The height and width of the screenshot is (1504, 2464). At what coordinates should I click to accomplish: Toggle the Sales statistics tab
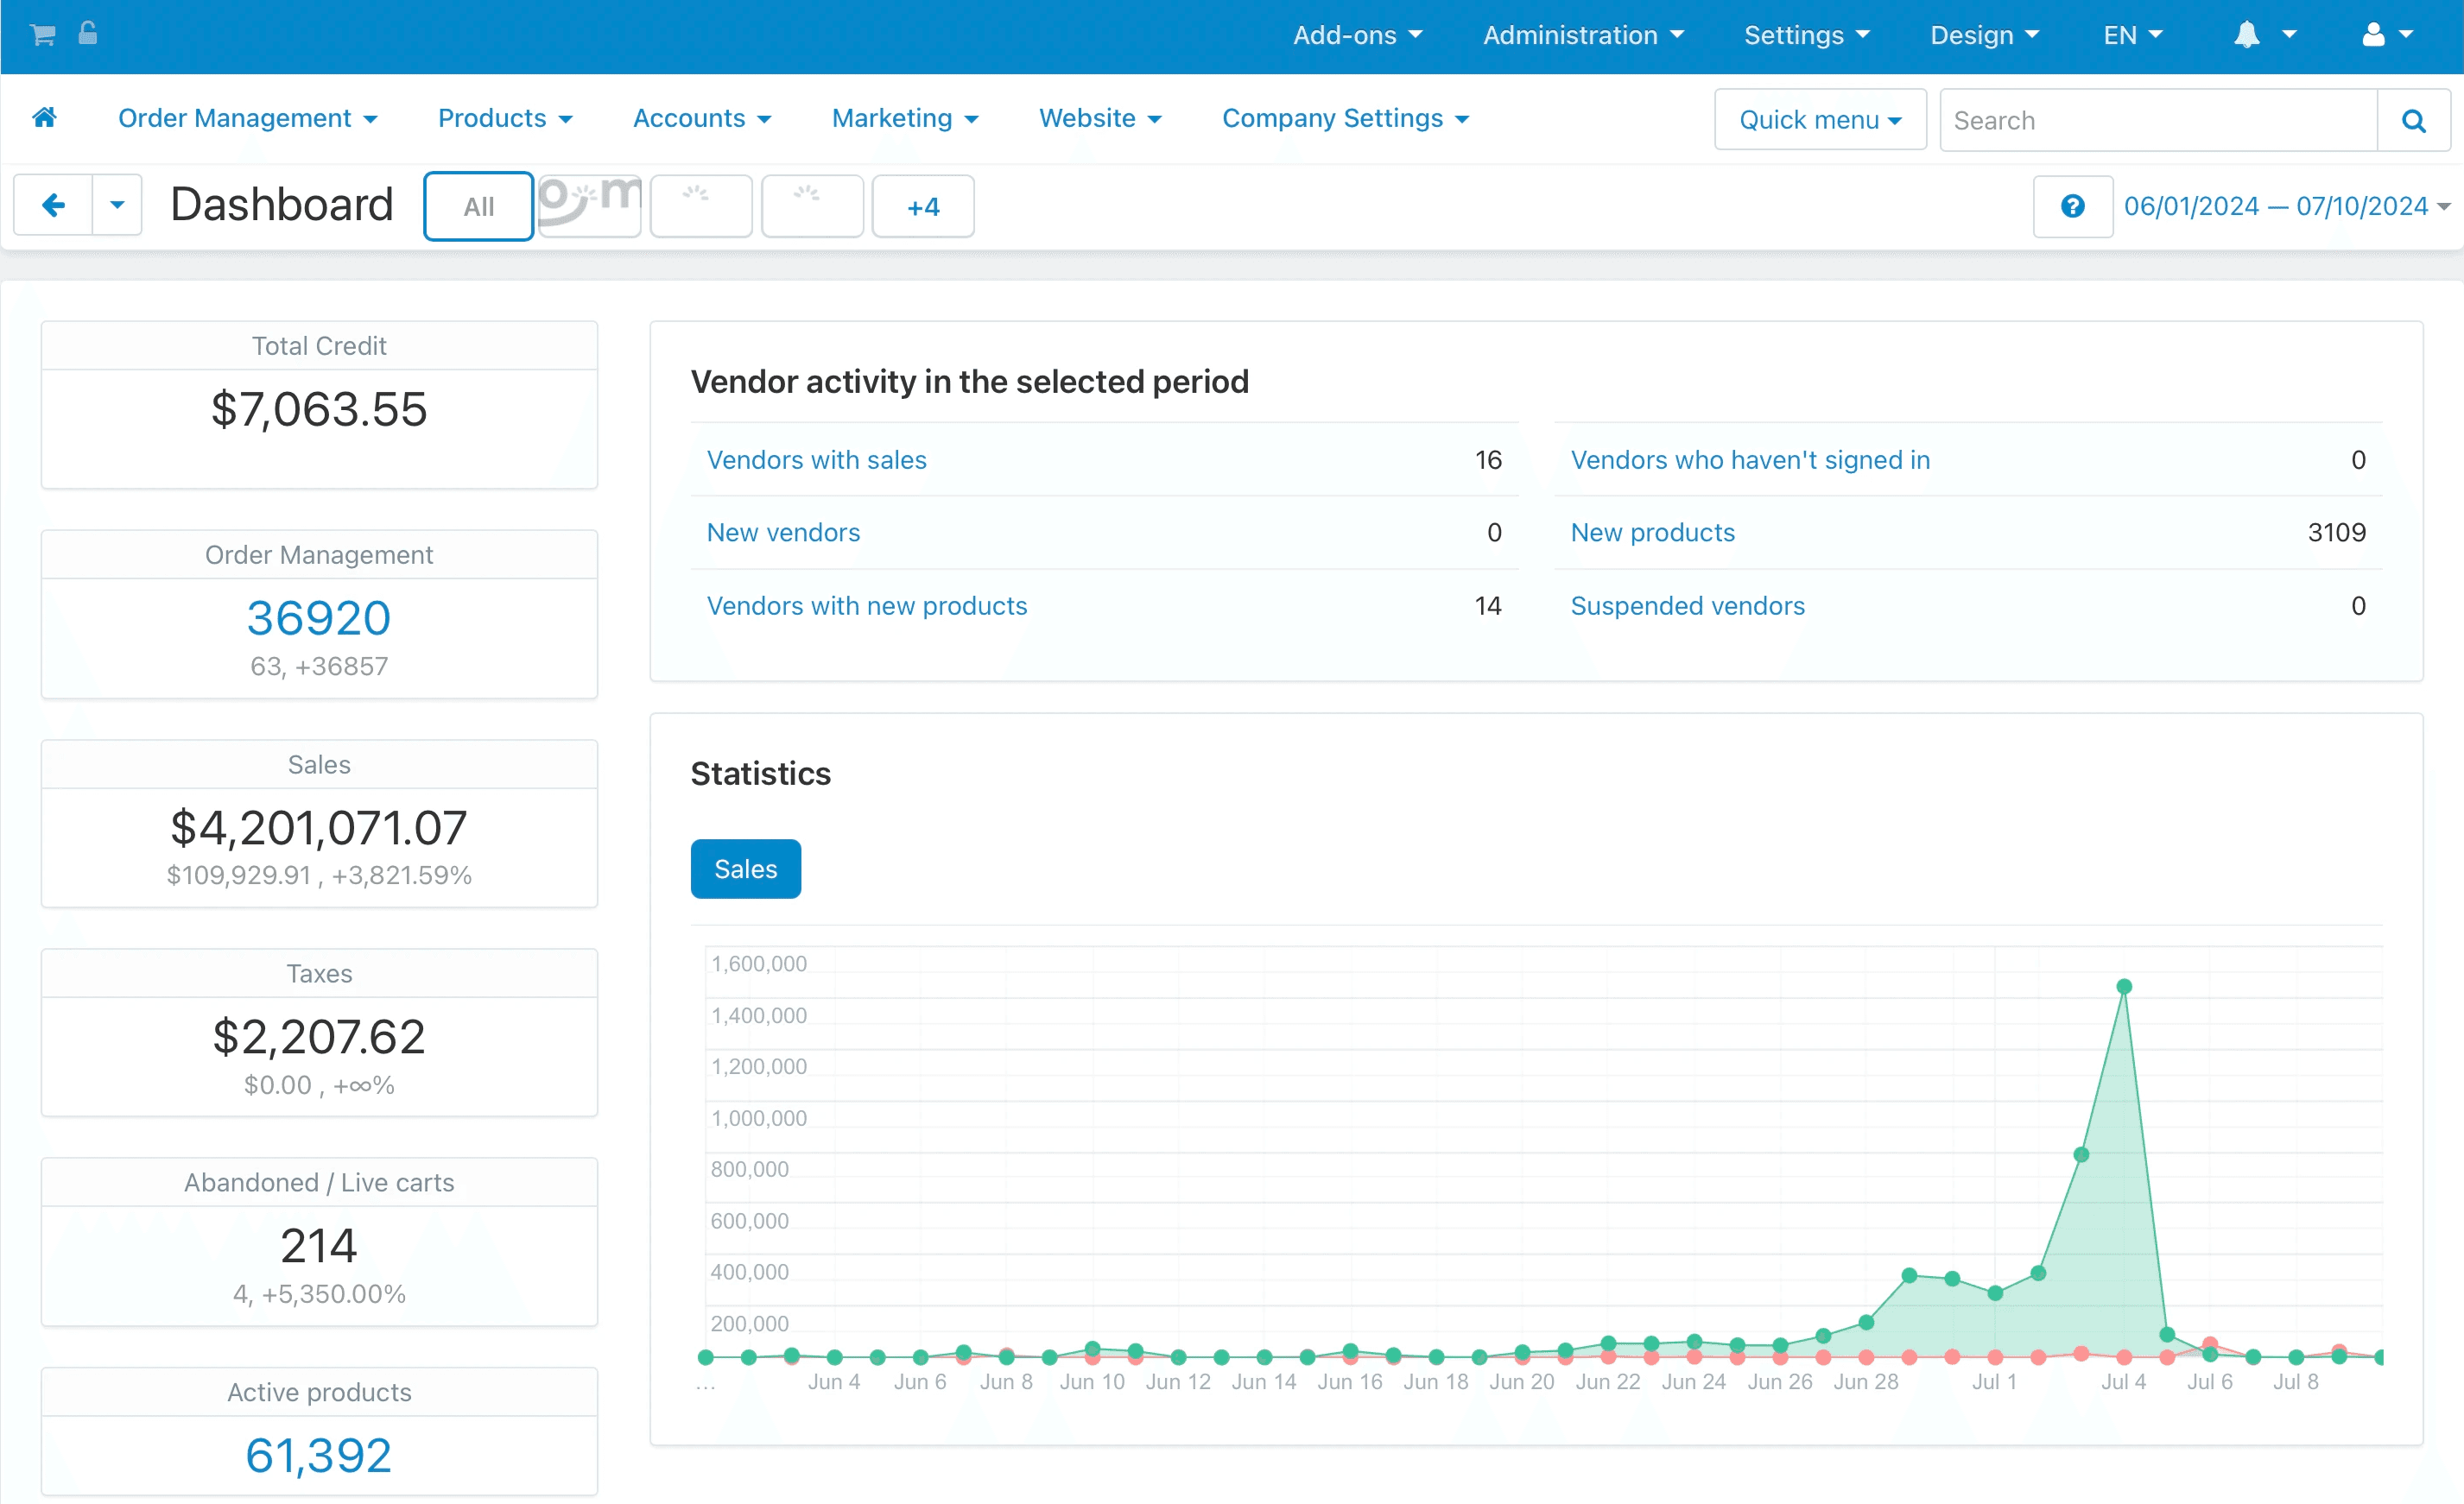pos(746,869)
